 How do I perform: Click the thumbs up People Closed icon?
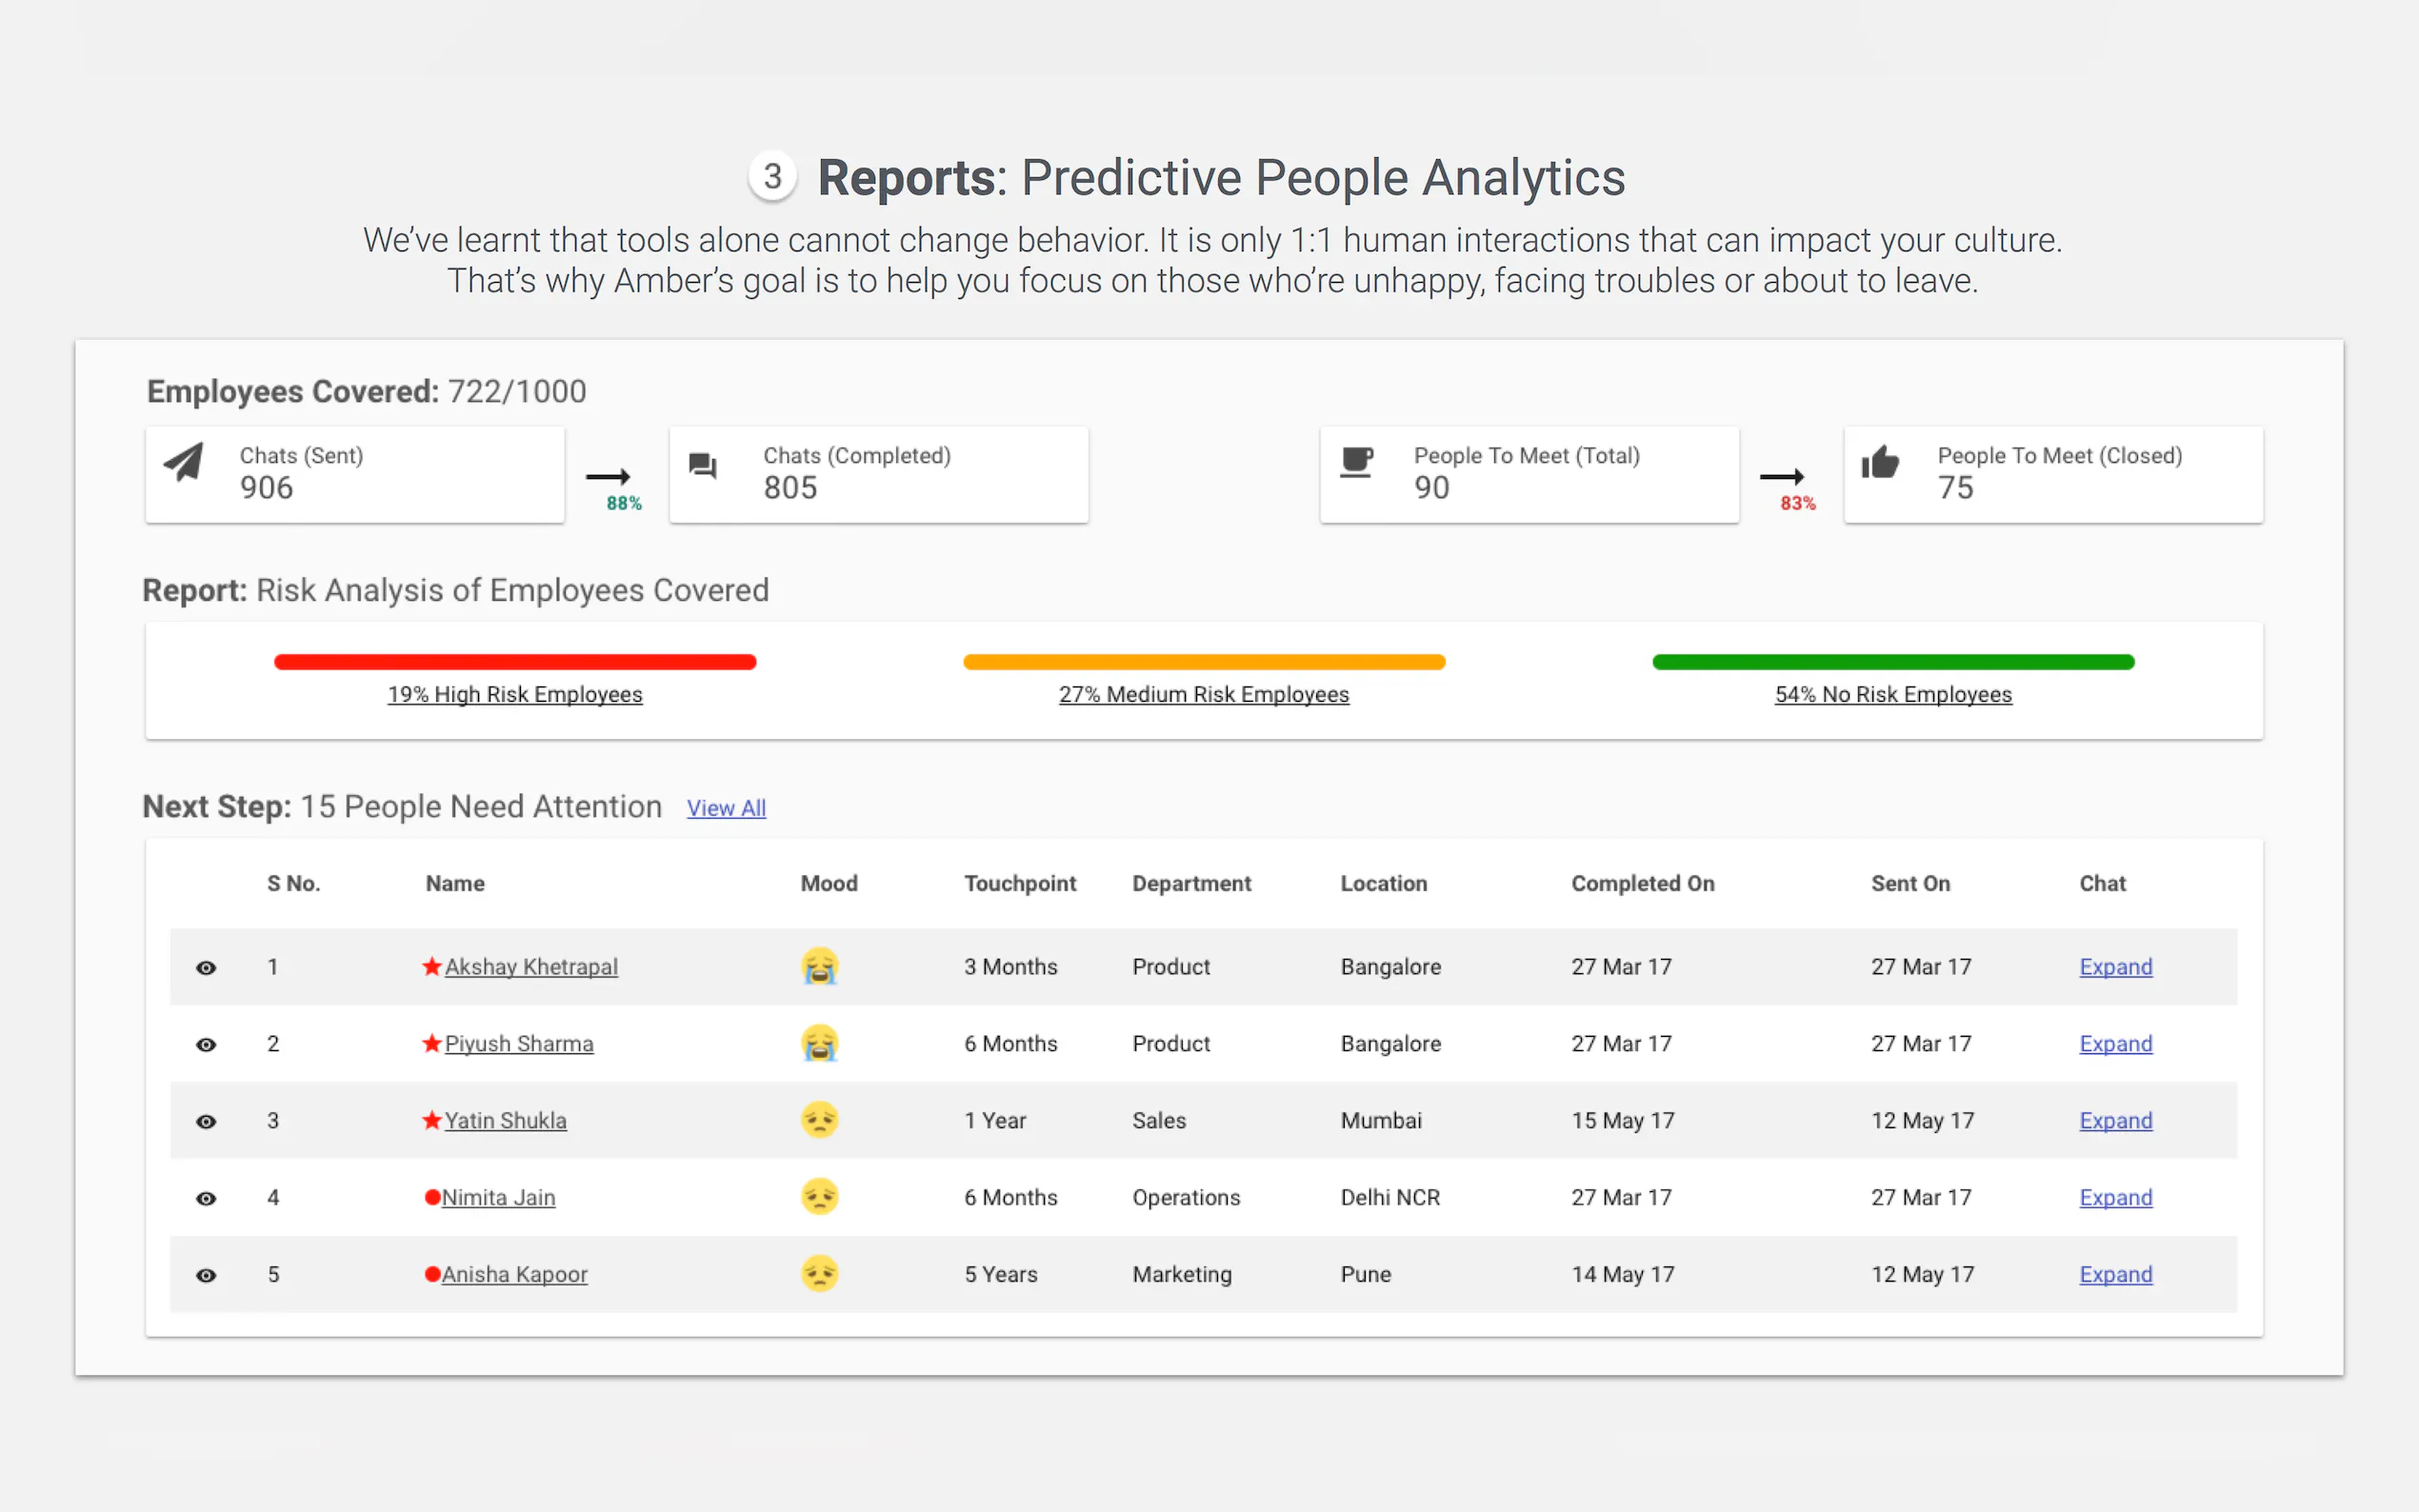(x=1879, y=462)
